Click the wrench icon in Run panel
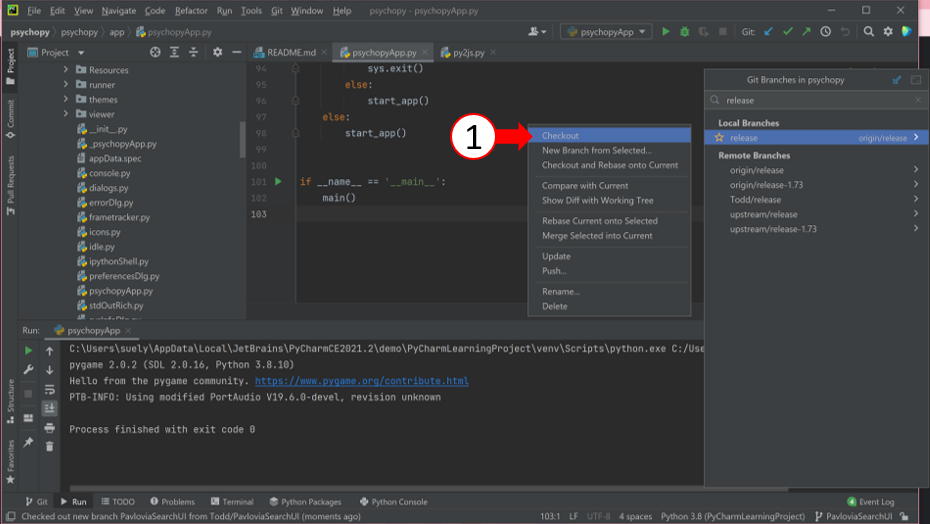This screenshot has height=524, width=930. point(28,370)
